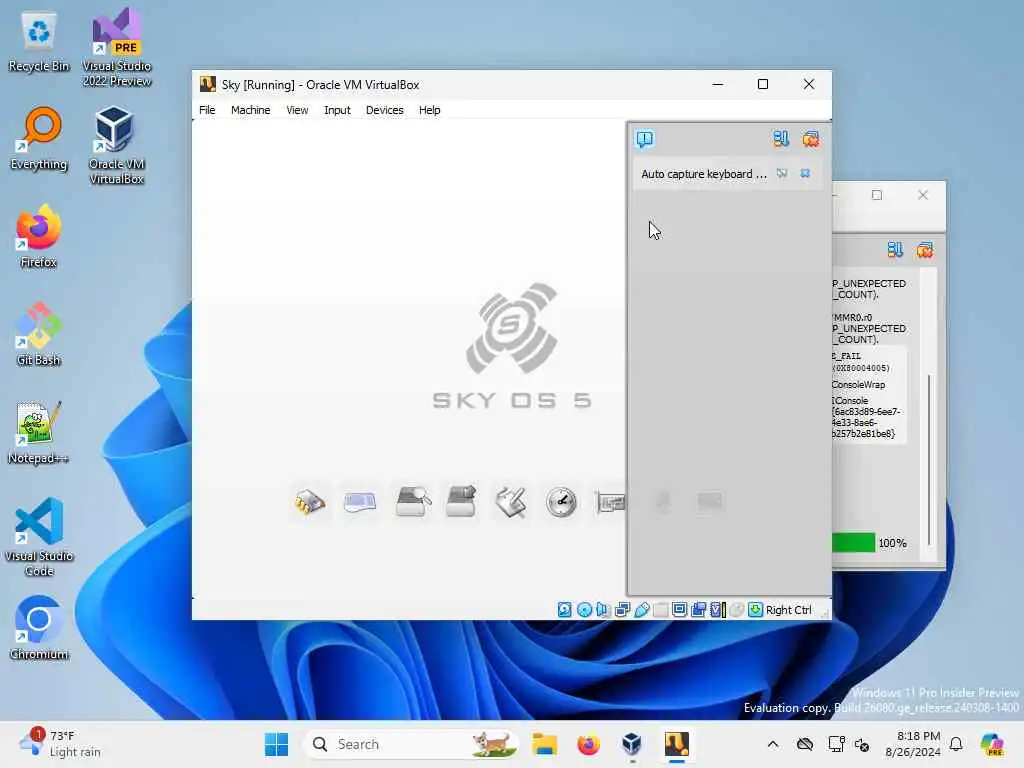Click the optical disk status icon
1024x768 pixels.
tap(584, 610)
